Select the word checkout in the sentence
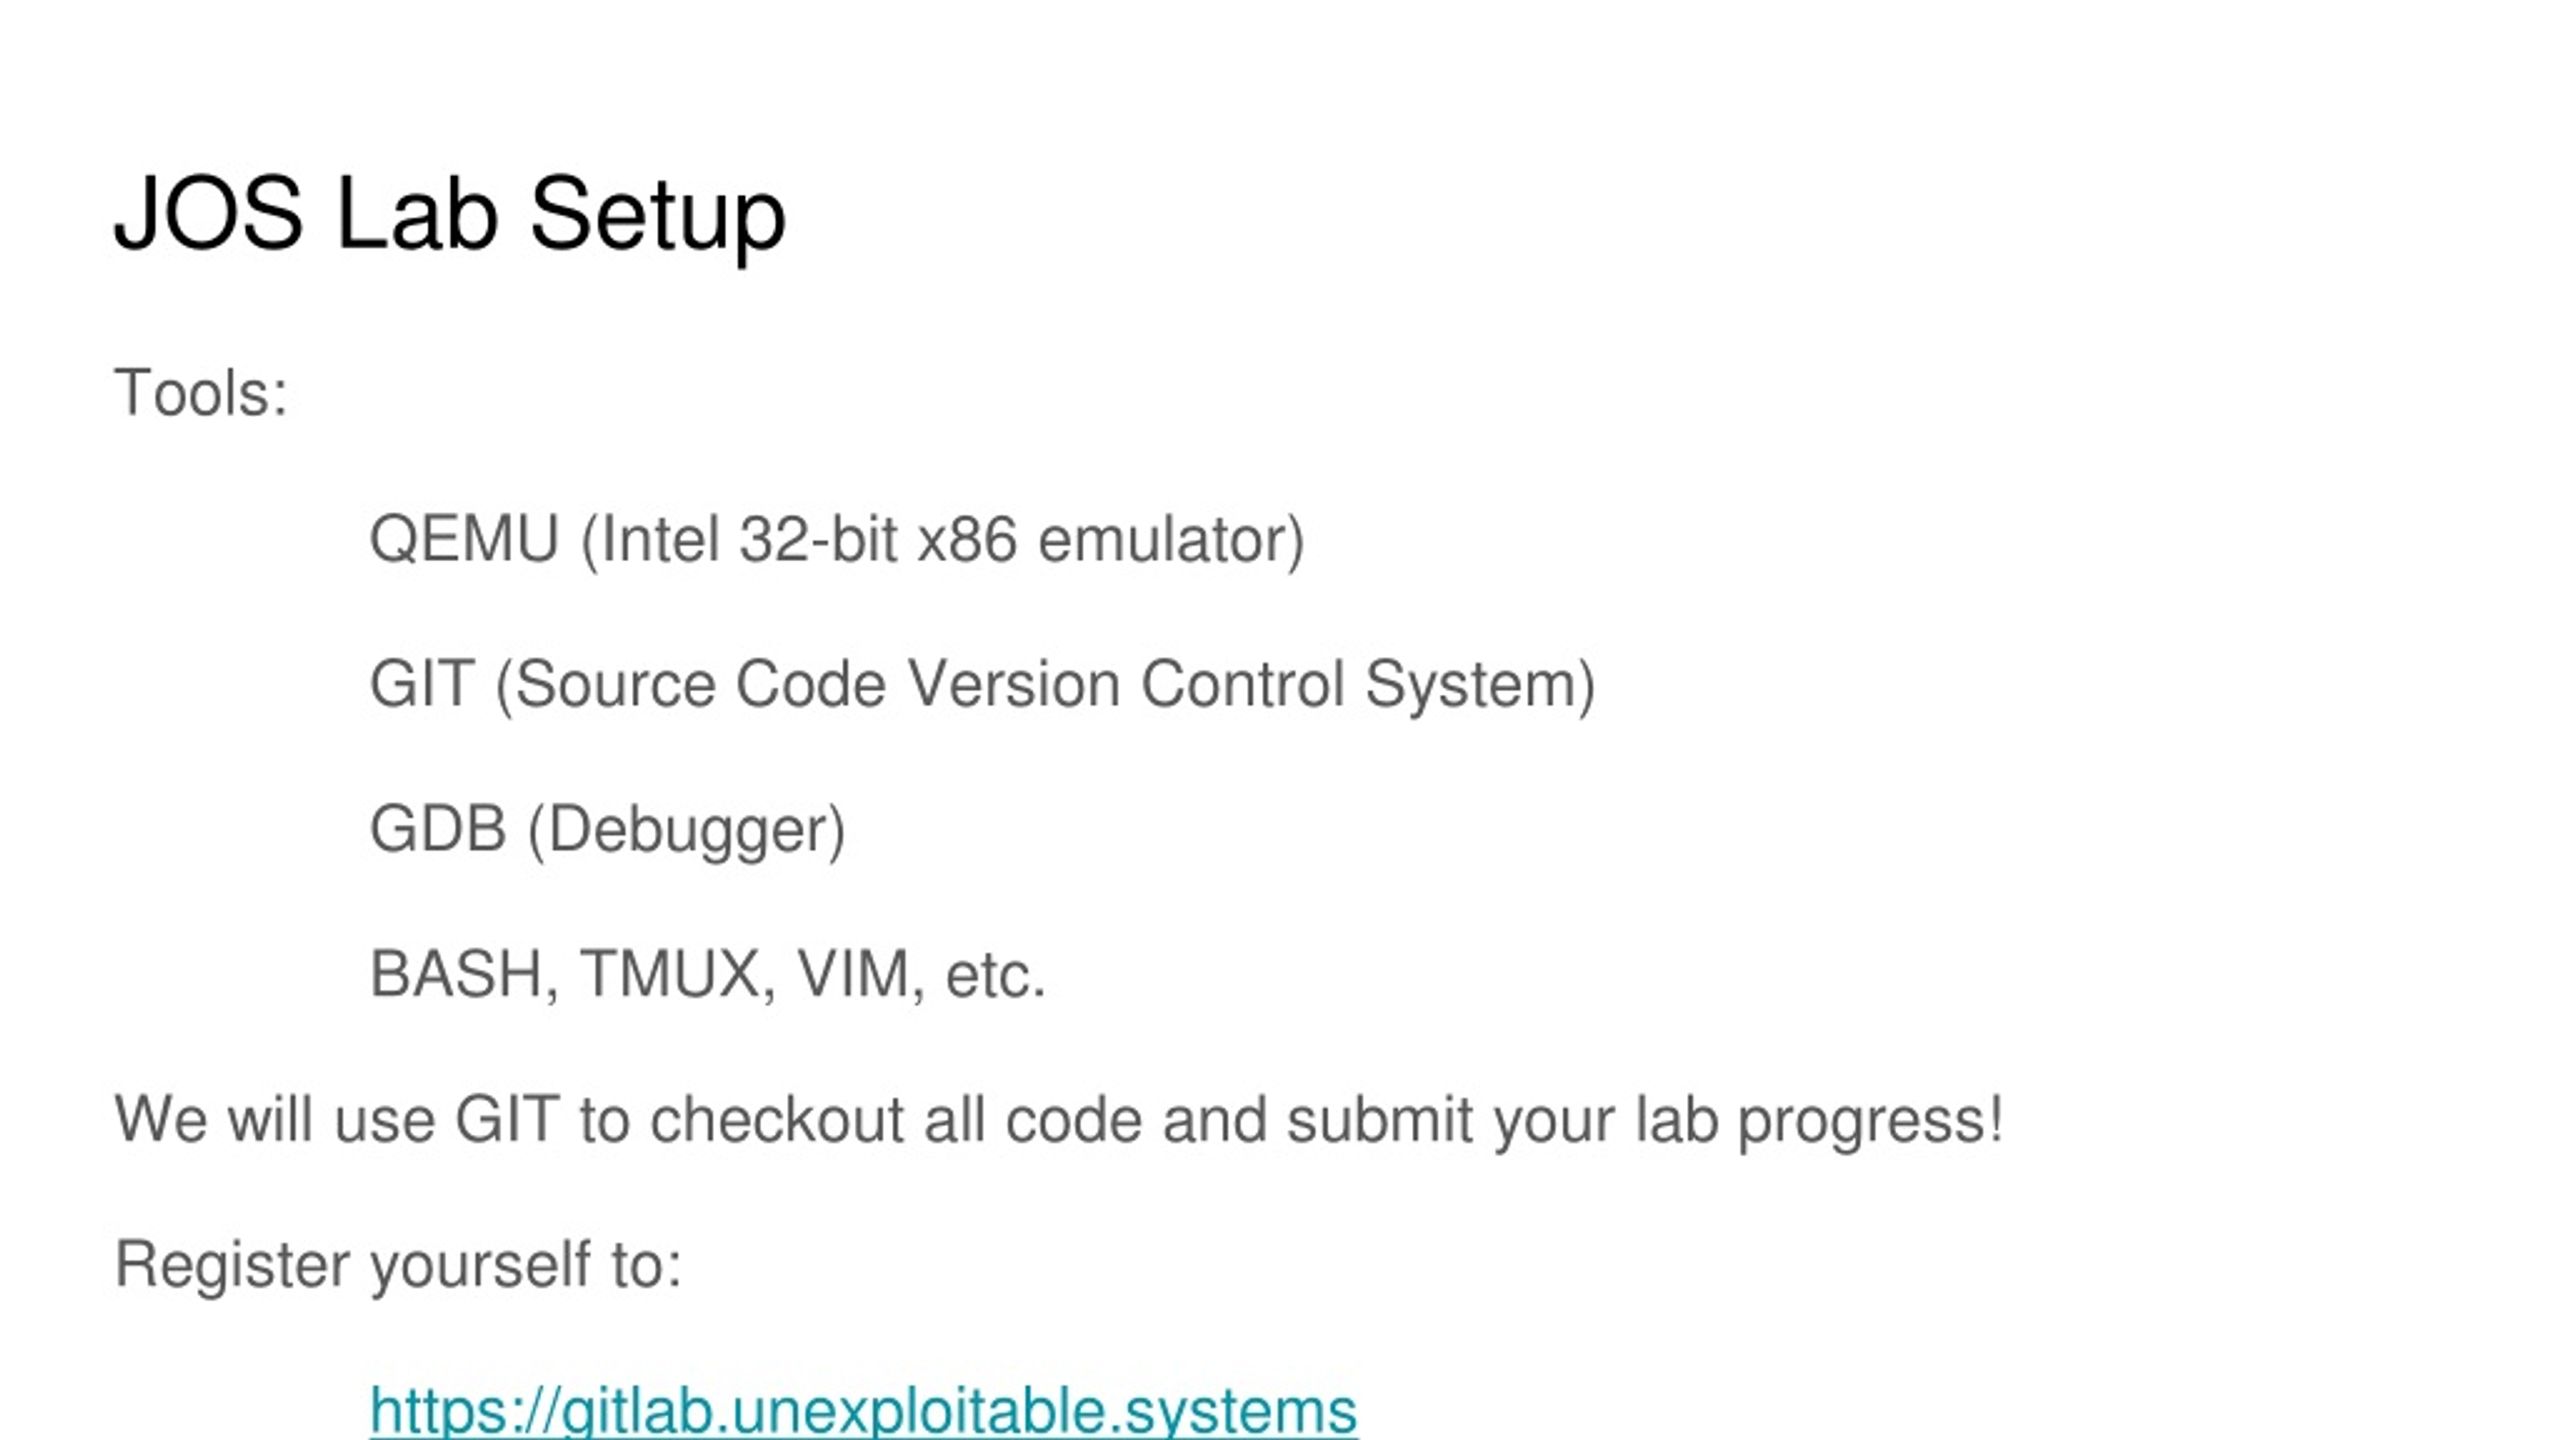The width and height of the screenshot is (2560, 1440). [778, 1118]
